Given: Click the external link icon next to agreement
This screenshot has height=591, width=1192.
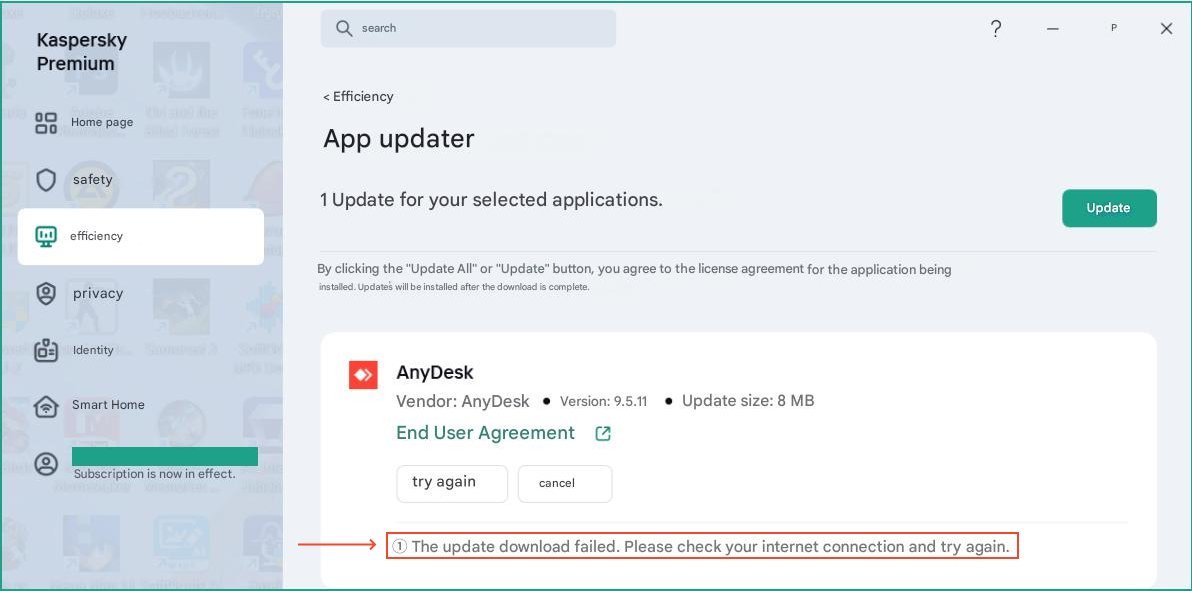Looking at the screenshot, I should [x=603, y=434].
